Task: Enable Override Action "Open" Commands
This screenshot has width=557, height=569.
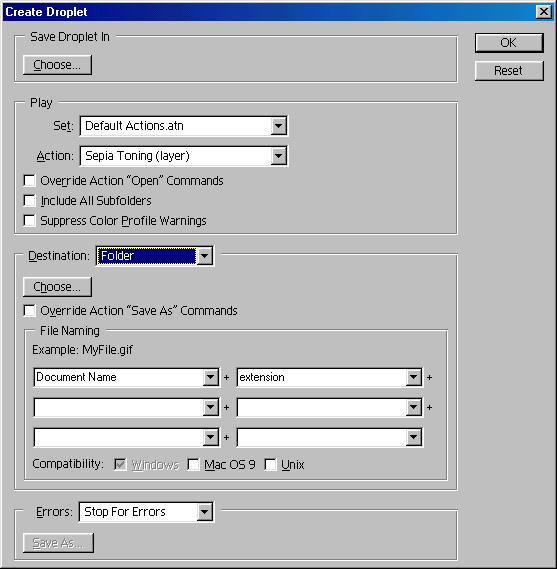Action: pyautogui.click(x=29, y=180)
